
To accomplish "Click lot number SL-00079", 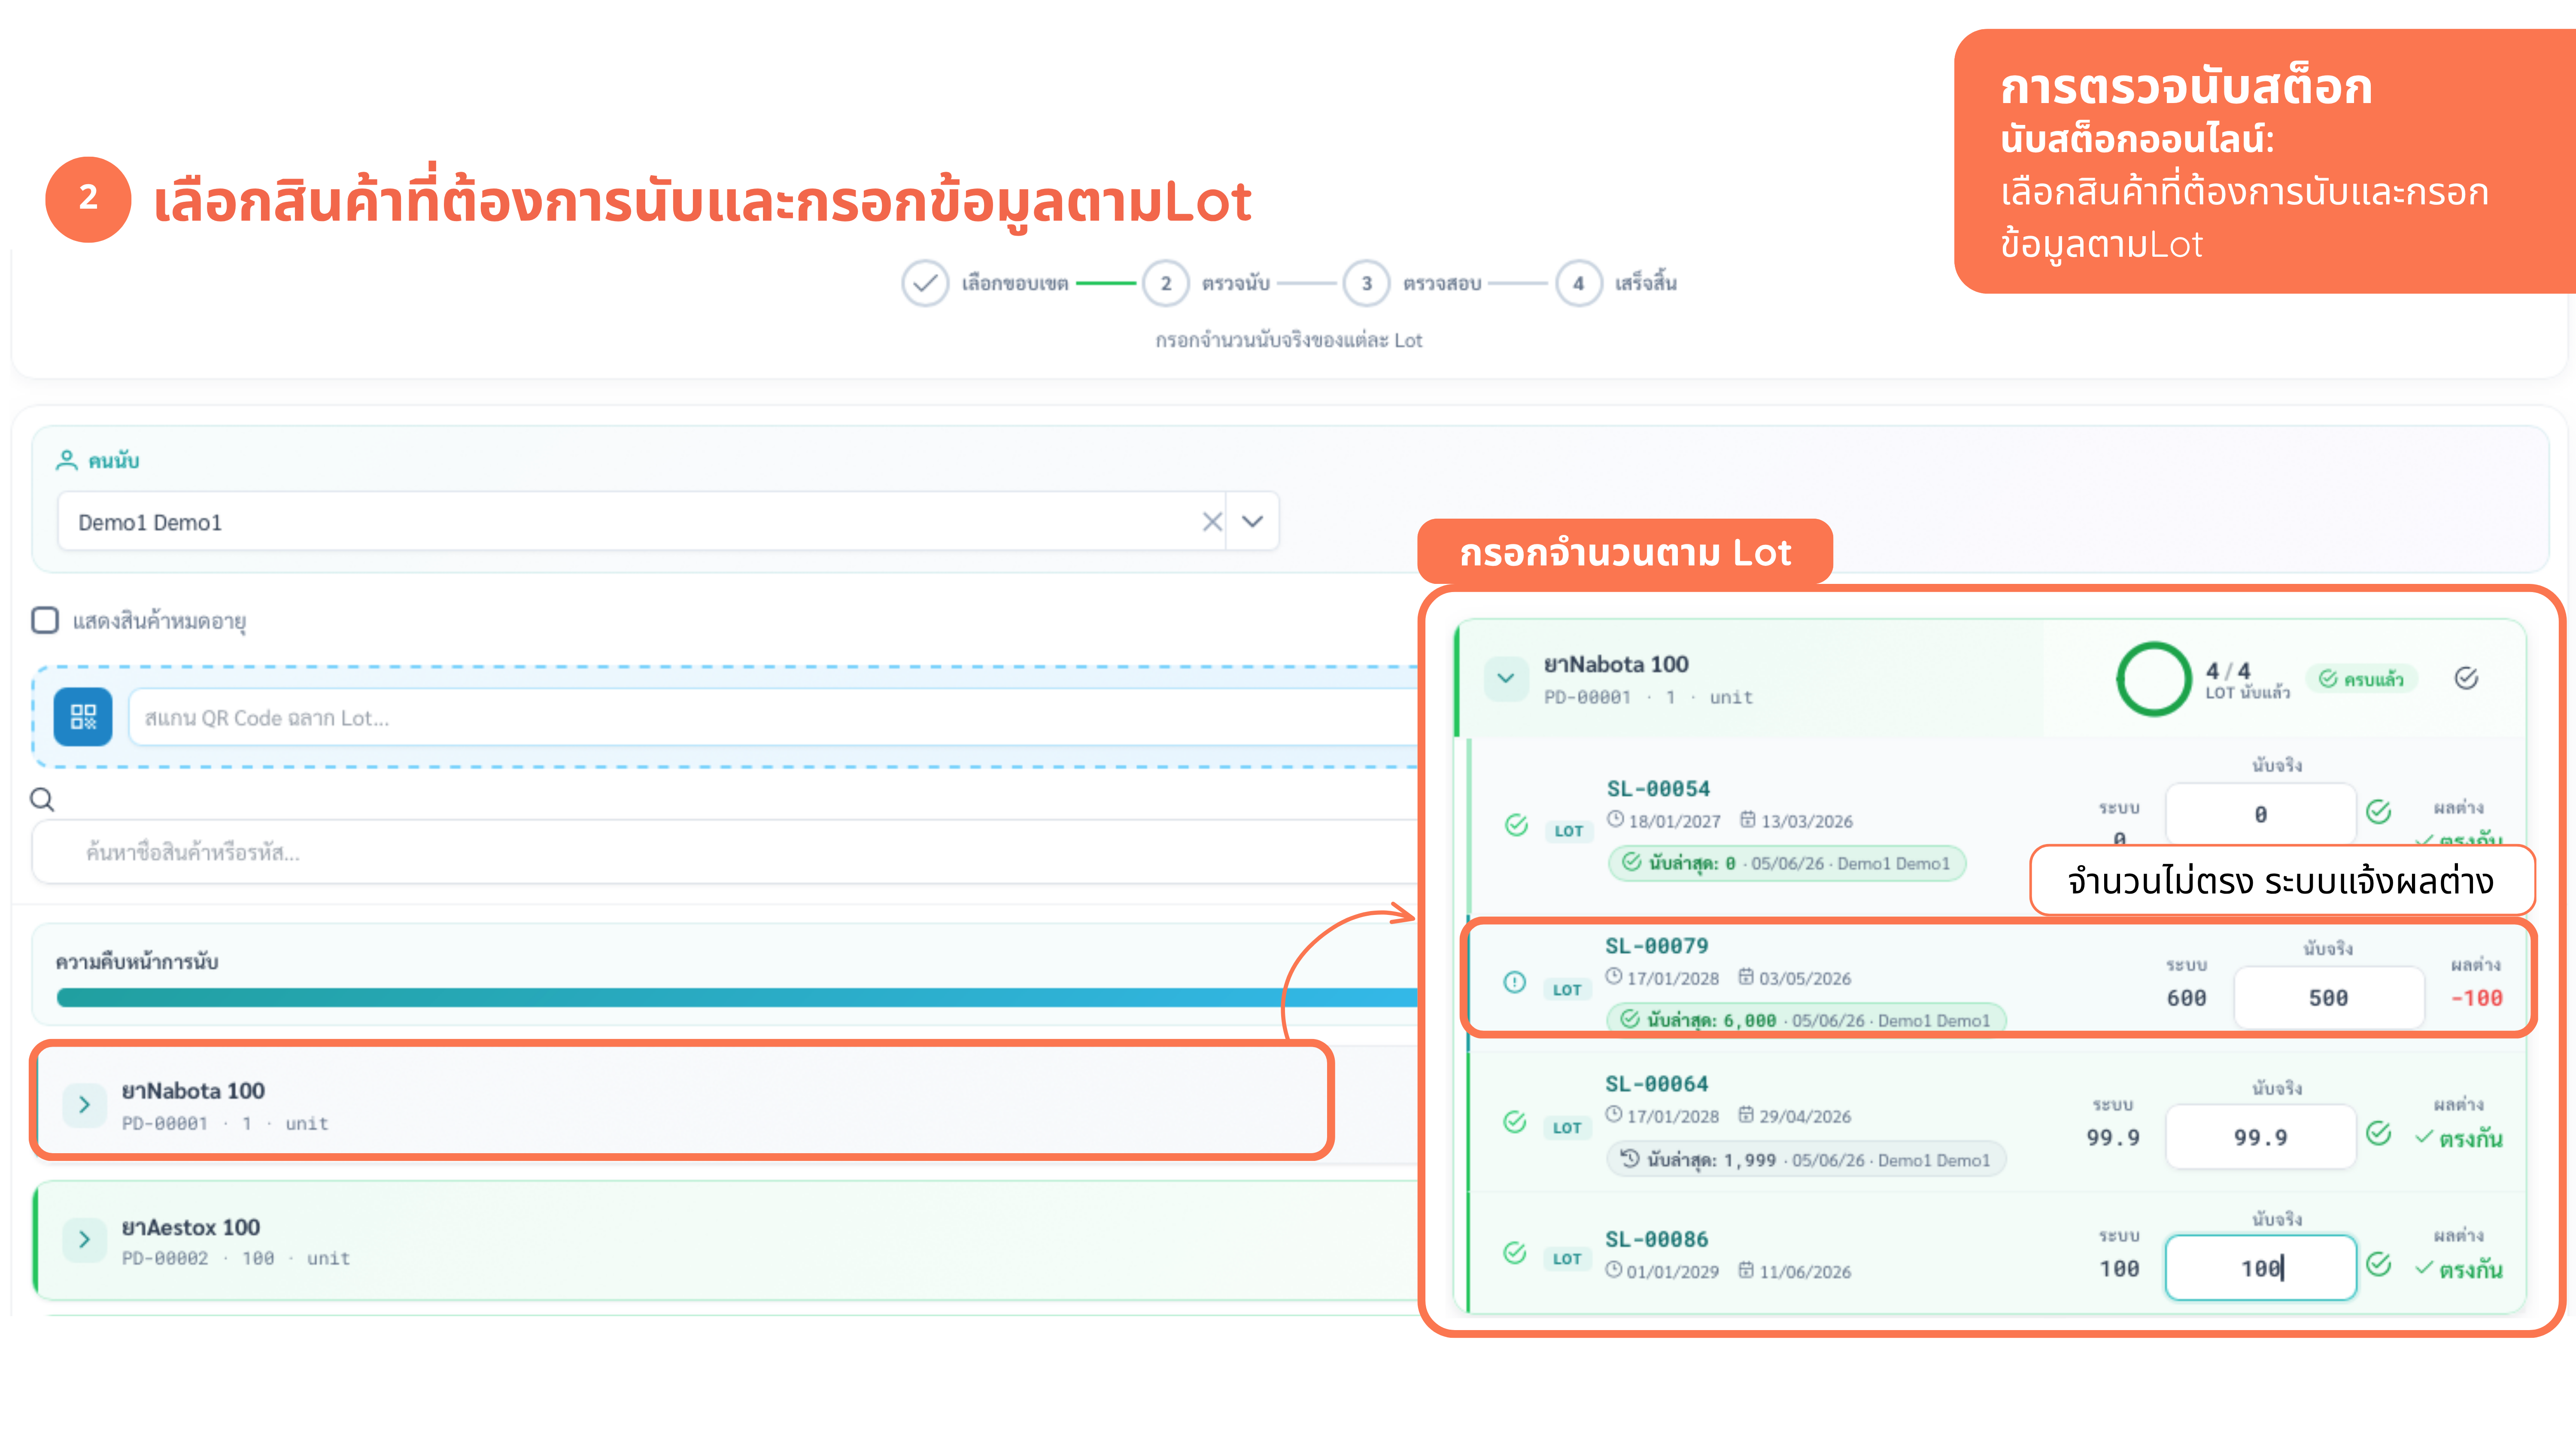I will 1657,945.
